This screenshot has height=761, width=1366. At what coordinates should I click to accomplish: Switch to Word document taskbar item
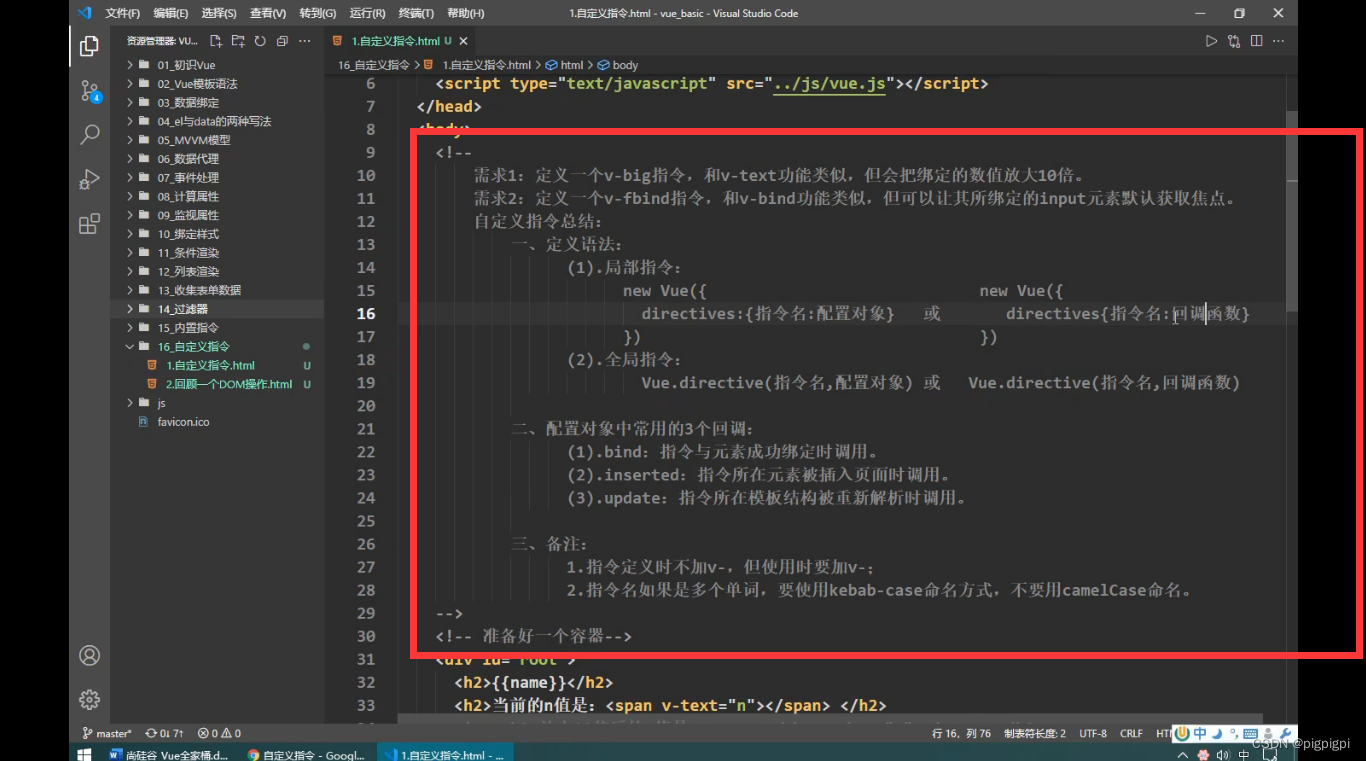(x=169, y=755)
